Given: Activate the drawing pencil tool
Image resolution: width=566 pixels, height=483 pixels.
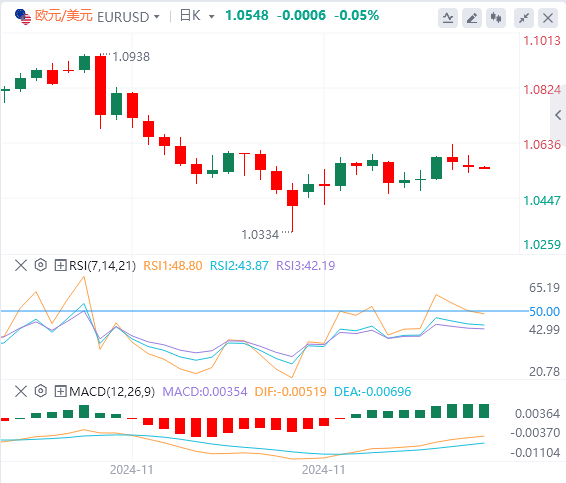Looking at the screenshot, I should 472,18.
